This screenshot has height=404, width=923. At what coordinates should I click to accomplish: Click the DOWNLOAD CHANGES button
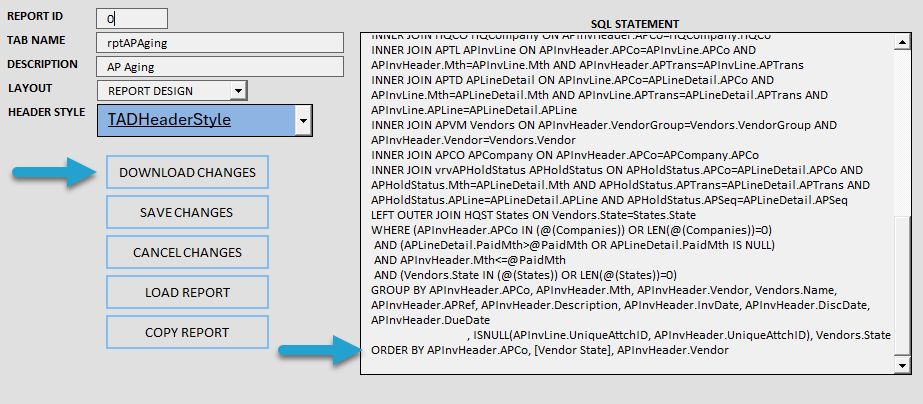[187, 173]
